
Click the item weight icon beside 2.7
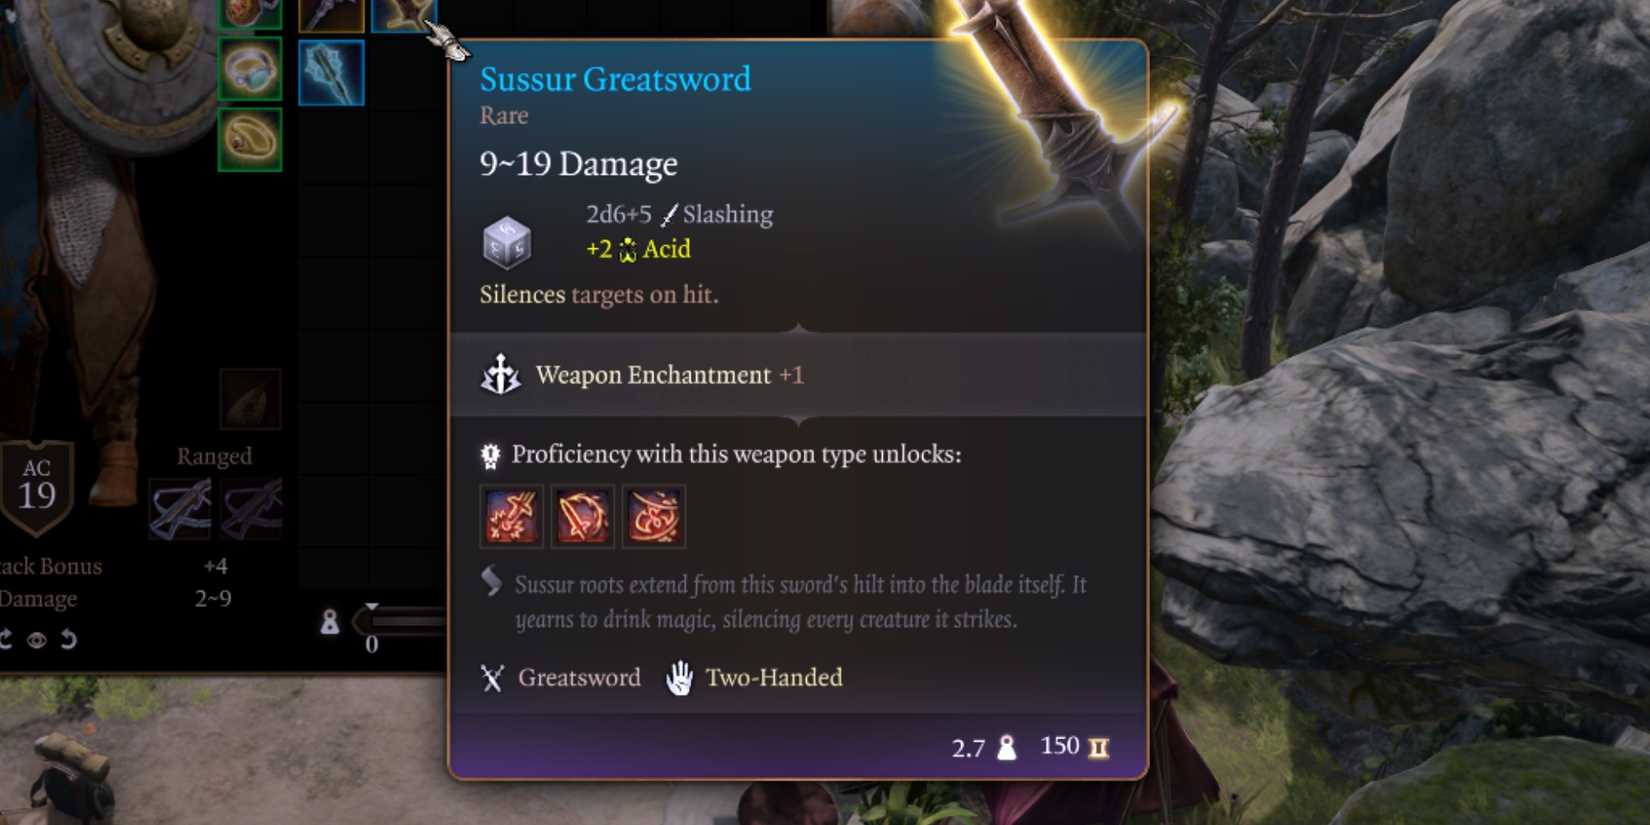pos(1007,747)
